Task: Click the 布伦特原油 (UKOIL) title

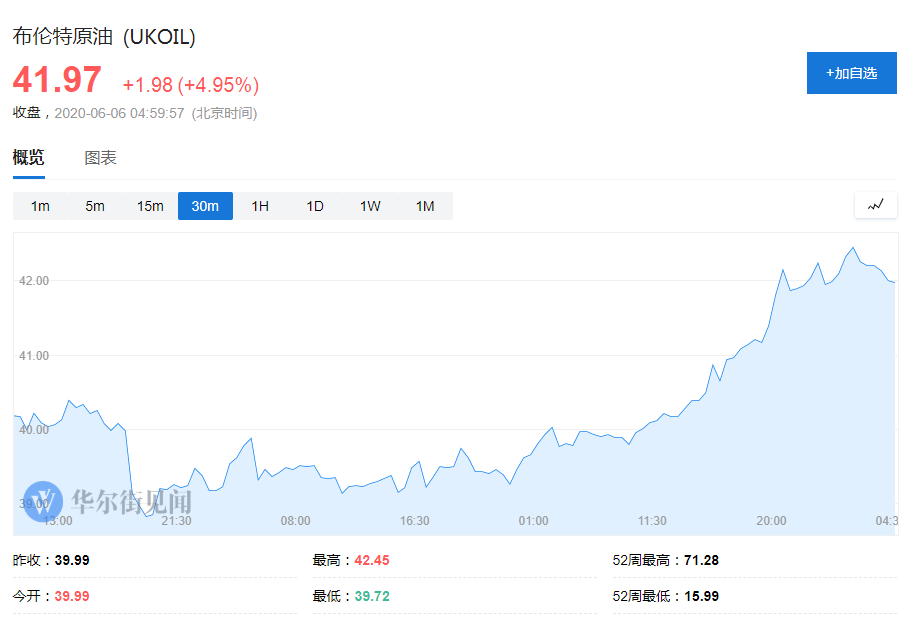Action: [104, 36]
